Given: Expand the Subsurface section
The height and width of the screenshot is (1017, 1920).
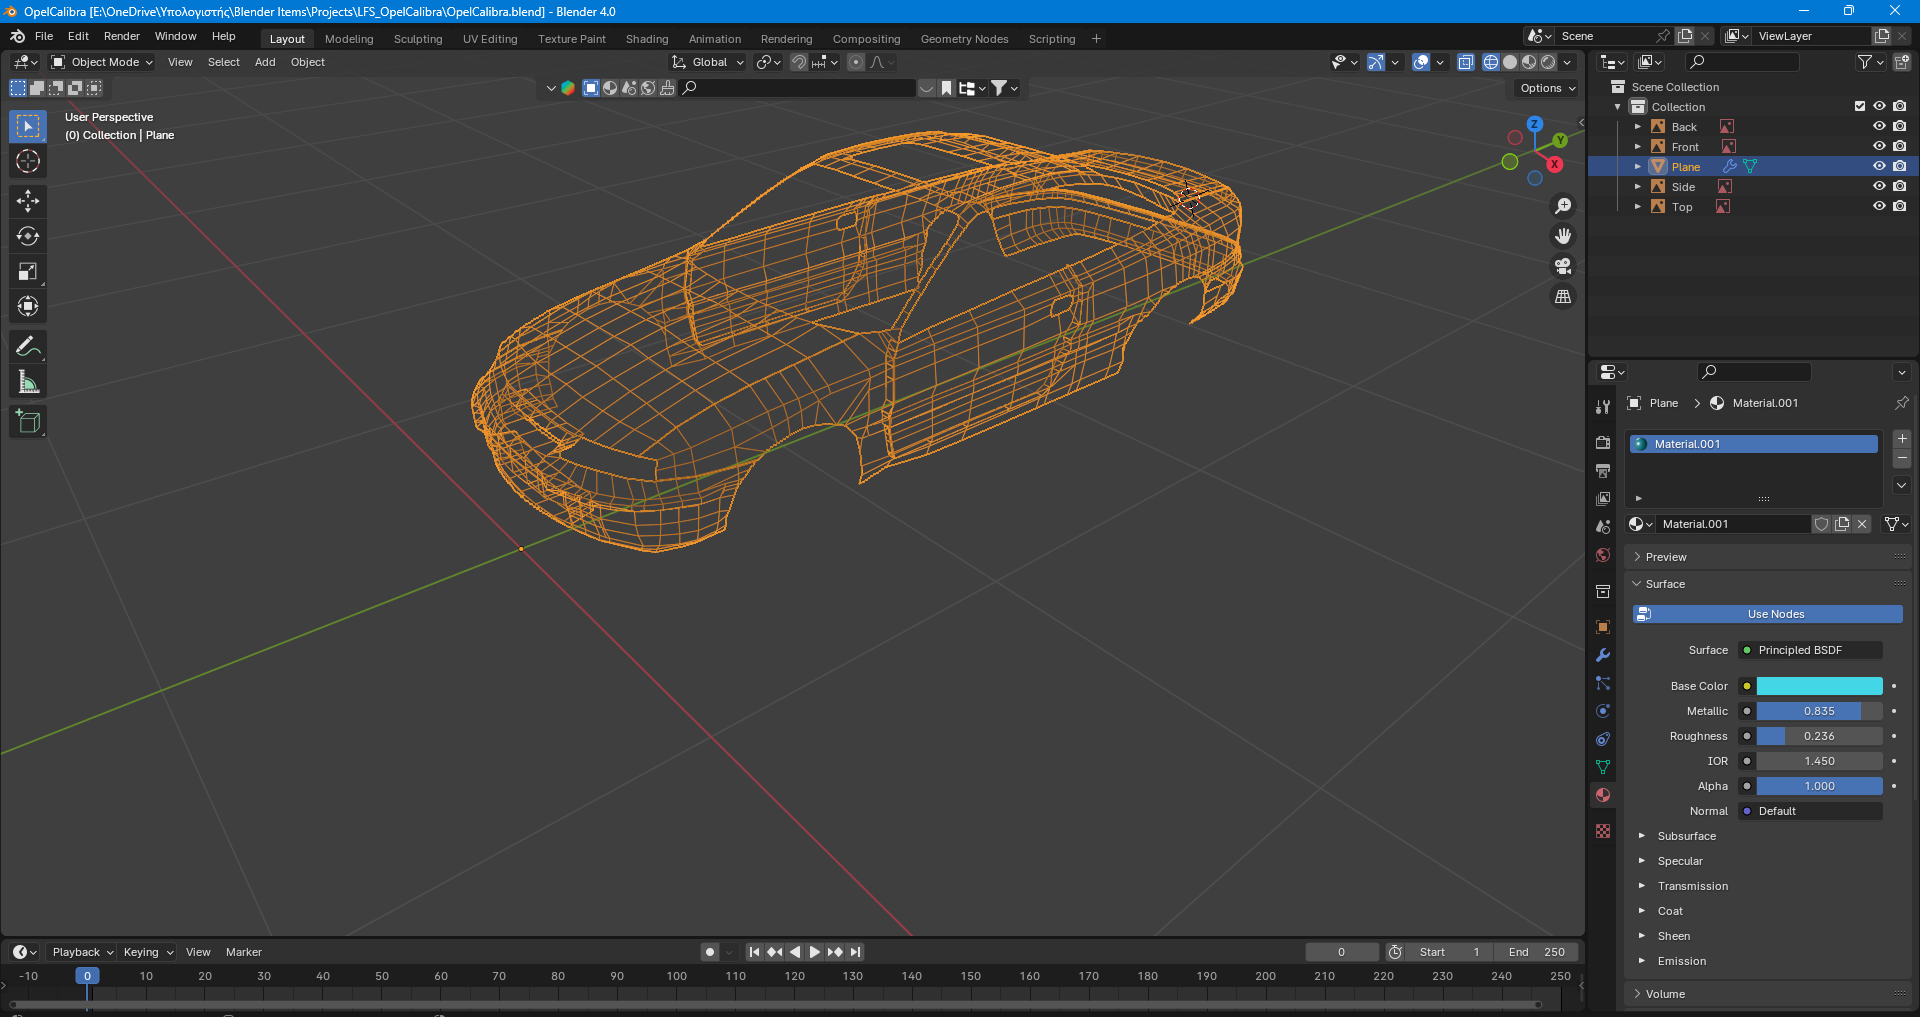Looking at the screenshot, I should click(1686, 836).
